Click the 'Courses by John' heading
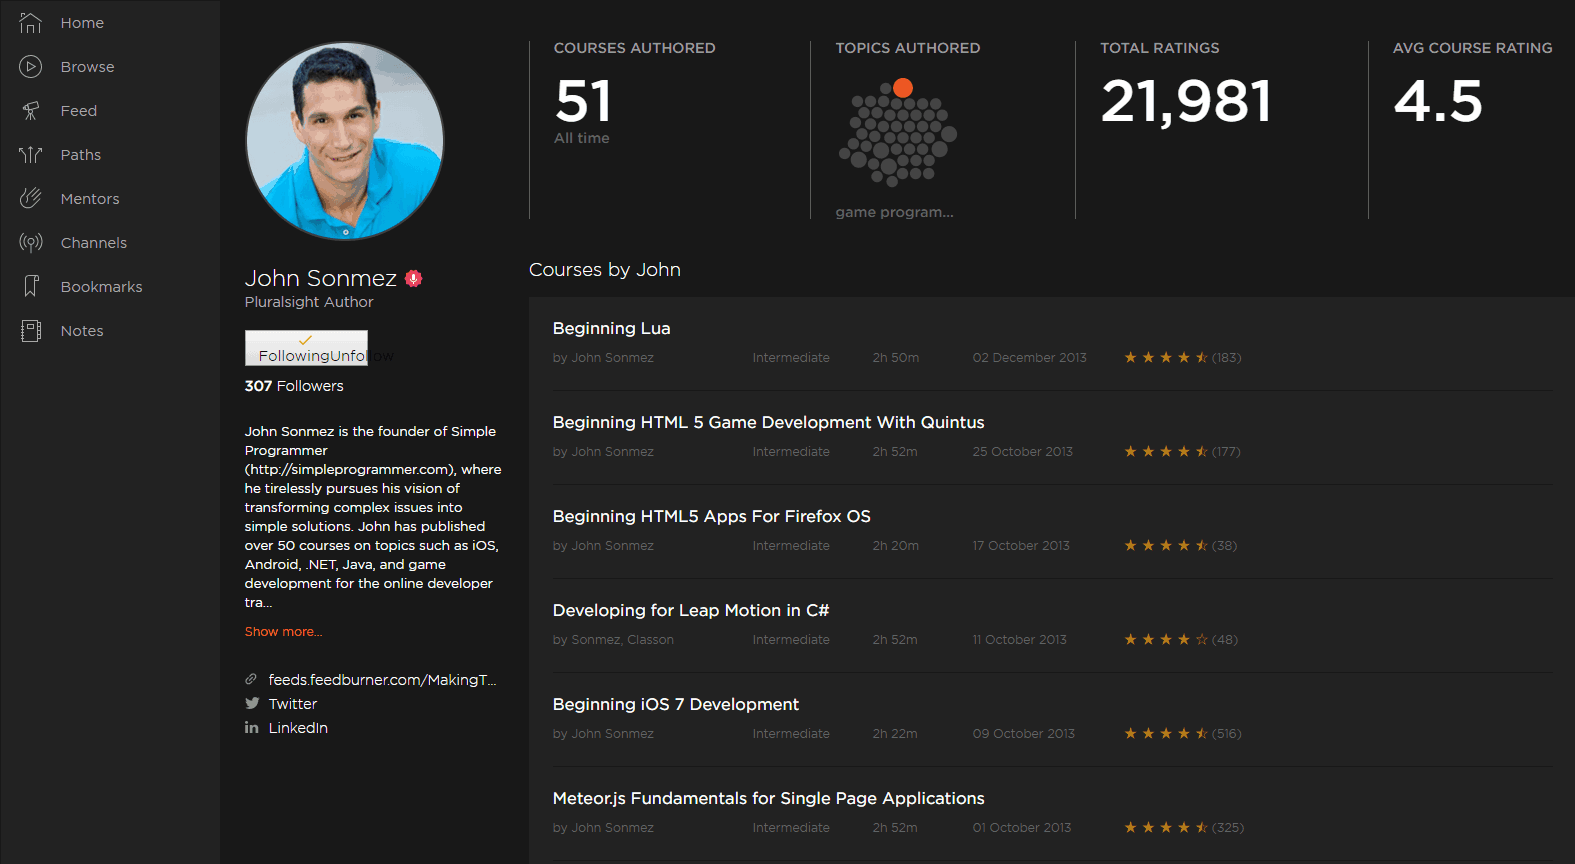Screen dimensions: 1575x864 (x=605, y=270)
